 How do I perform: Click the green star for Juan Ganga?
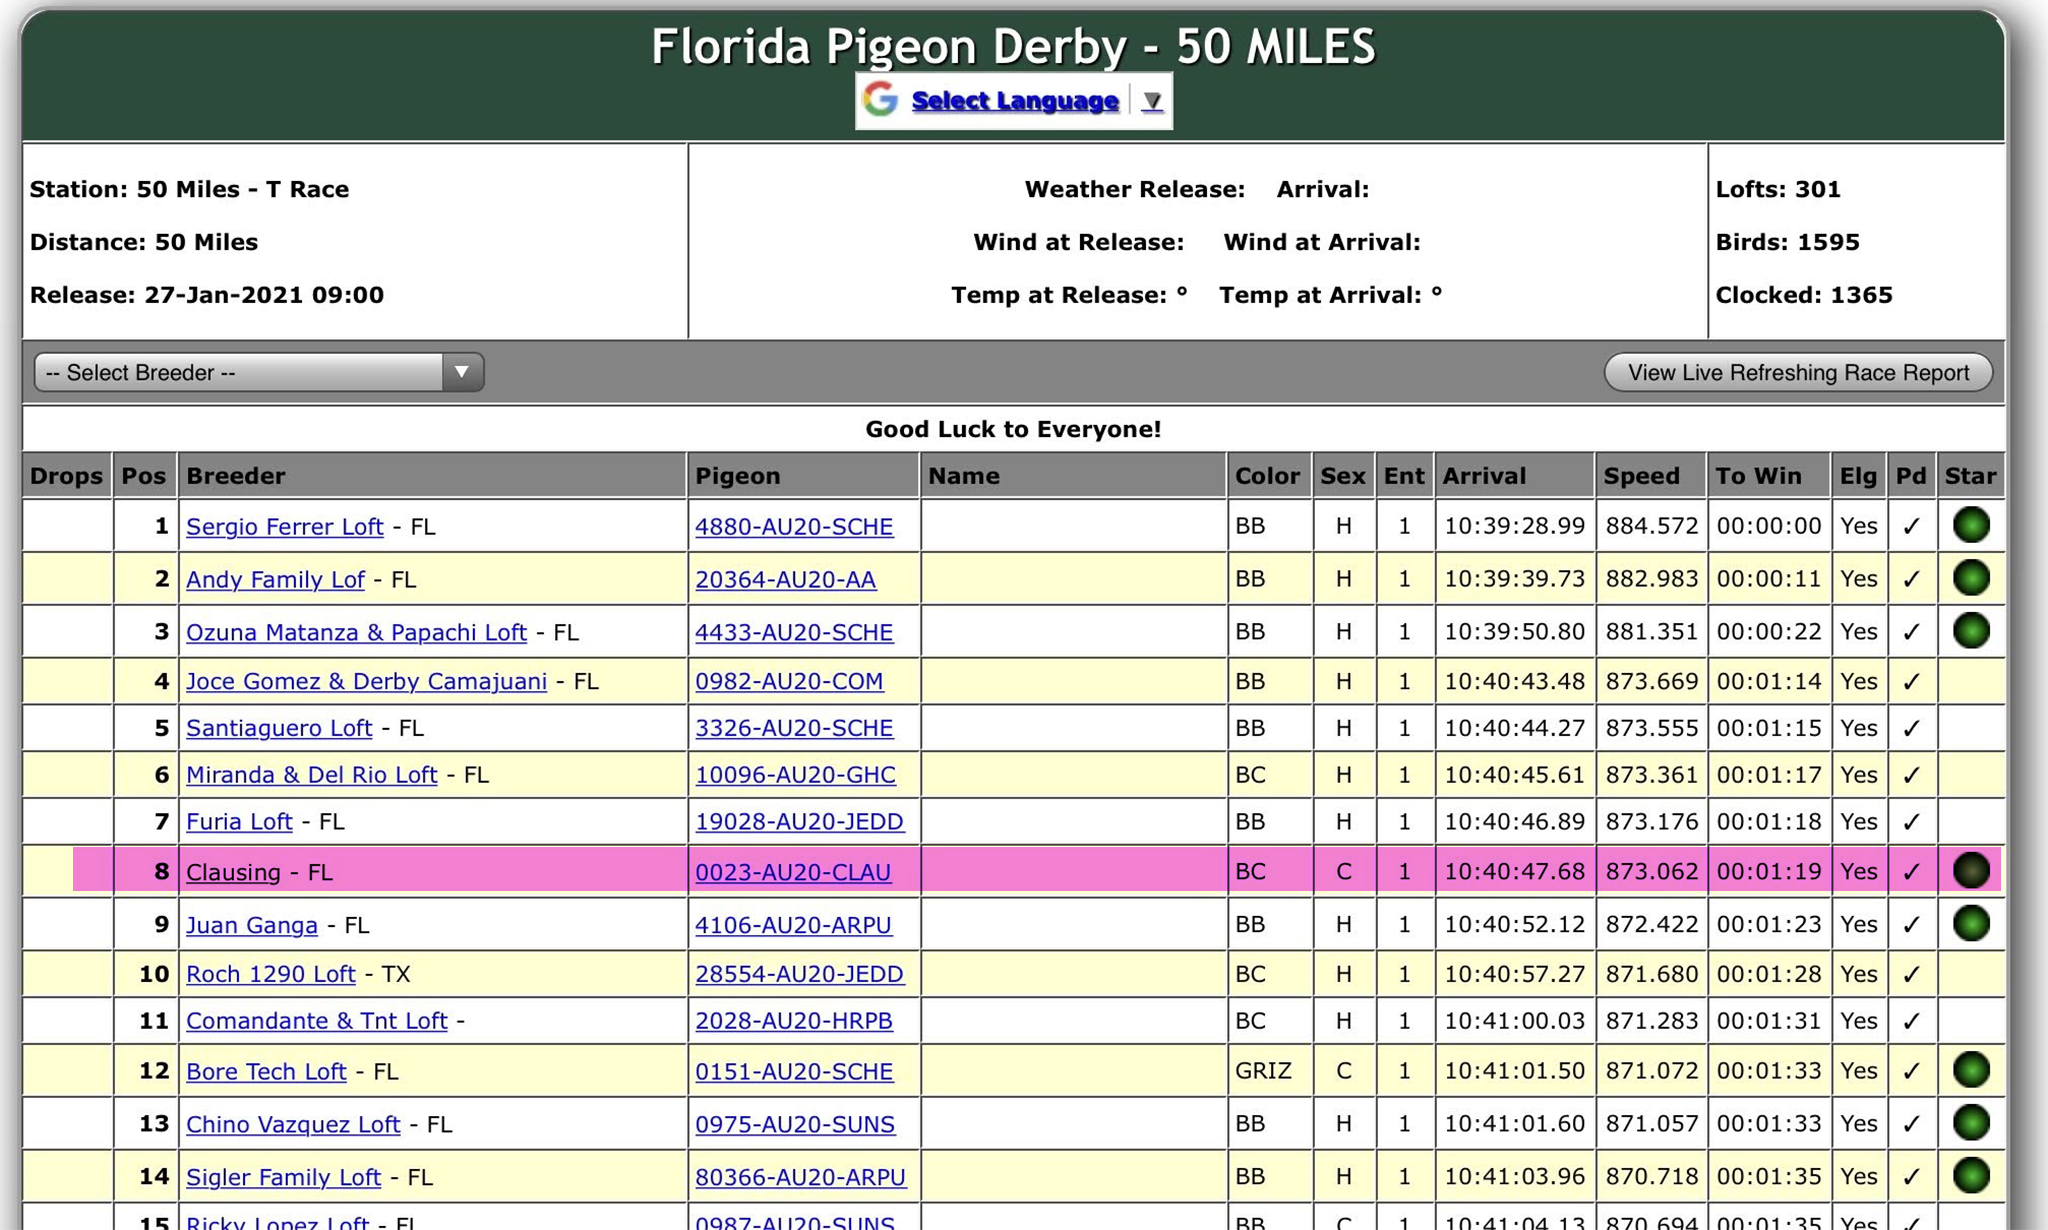click(x=1971, y=923)
